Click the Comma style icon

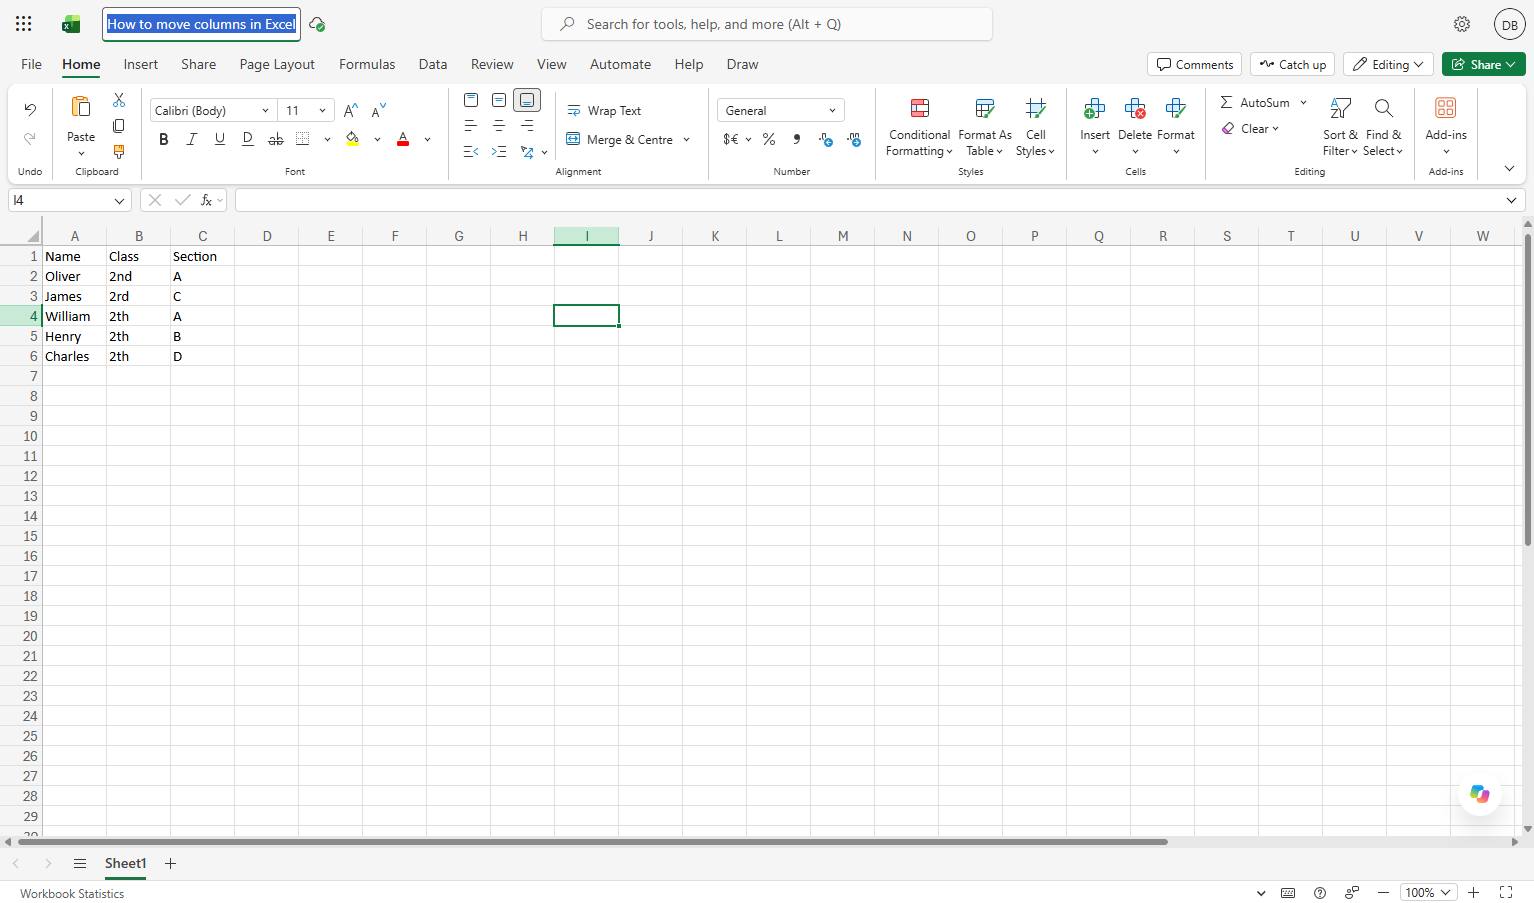coord(797,139)
